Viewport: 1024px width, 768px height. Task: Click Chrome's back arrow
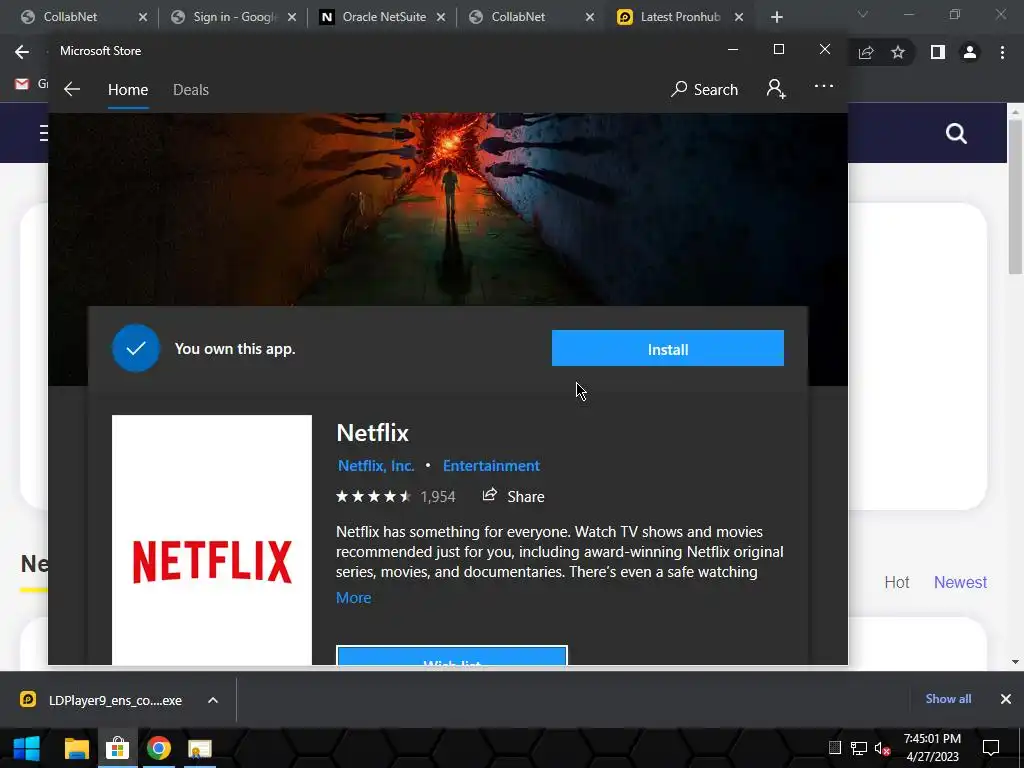click(22, 52)
